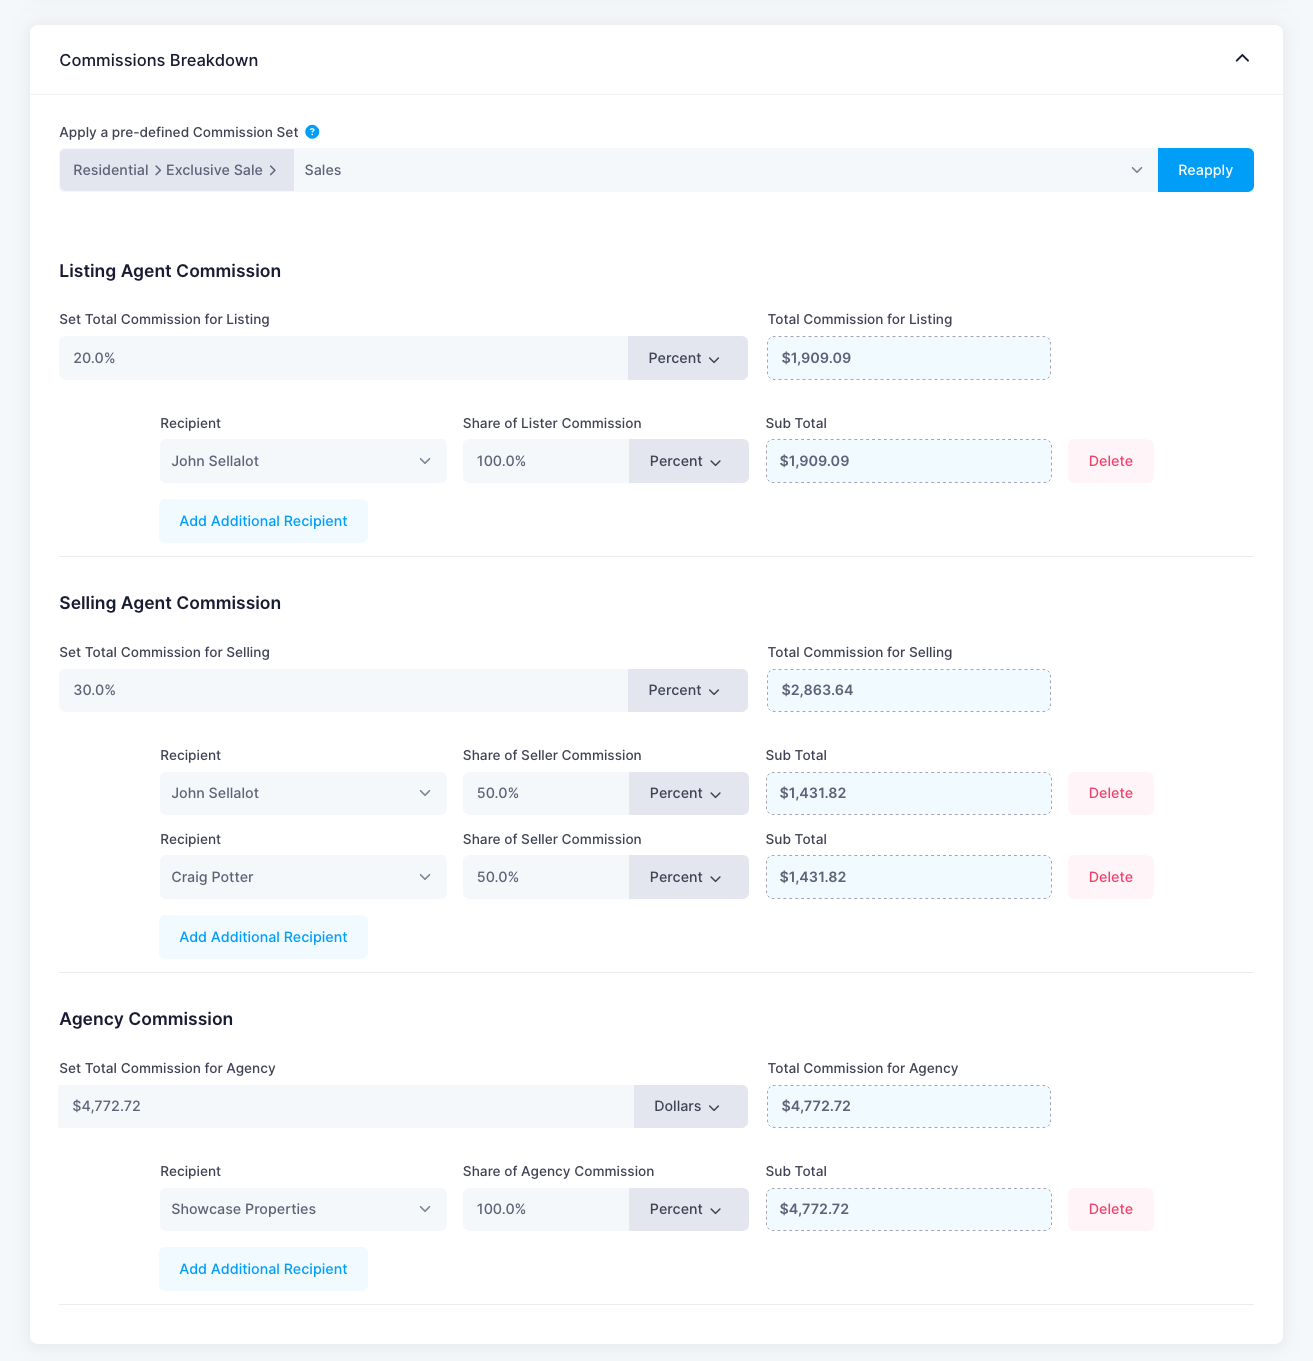The height and width of the screenshot is (1361, 1313).
Task: Click the Reapply button
Action: pyautogui.click(x=1205, y=170)
